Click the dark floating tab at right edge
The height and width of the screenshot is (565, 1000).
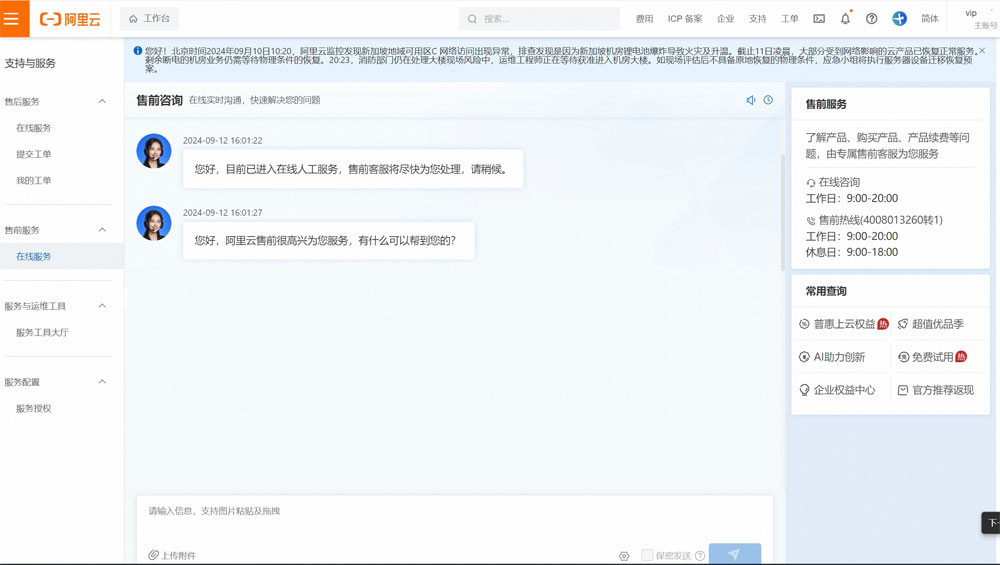990,522
